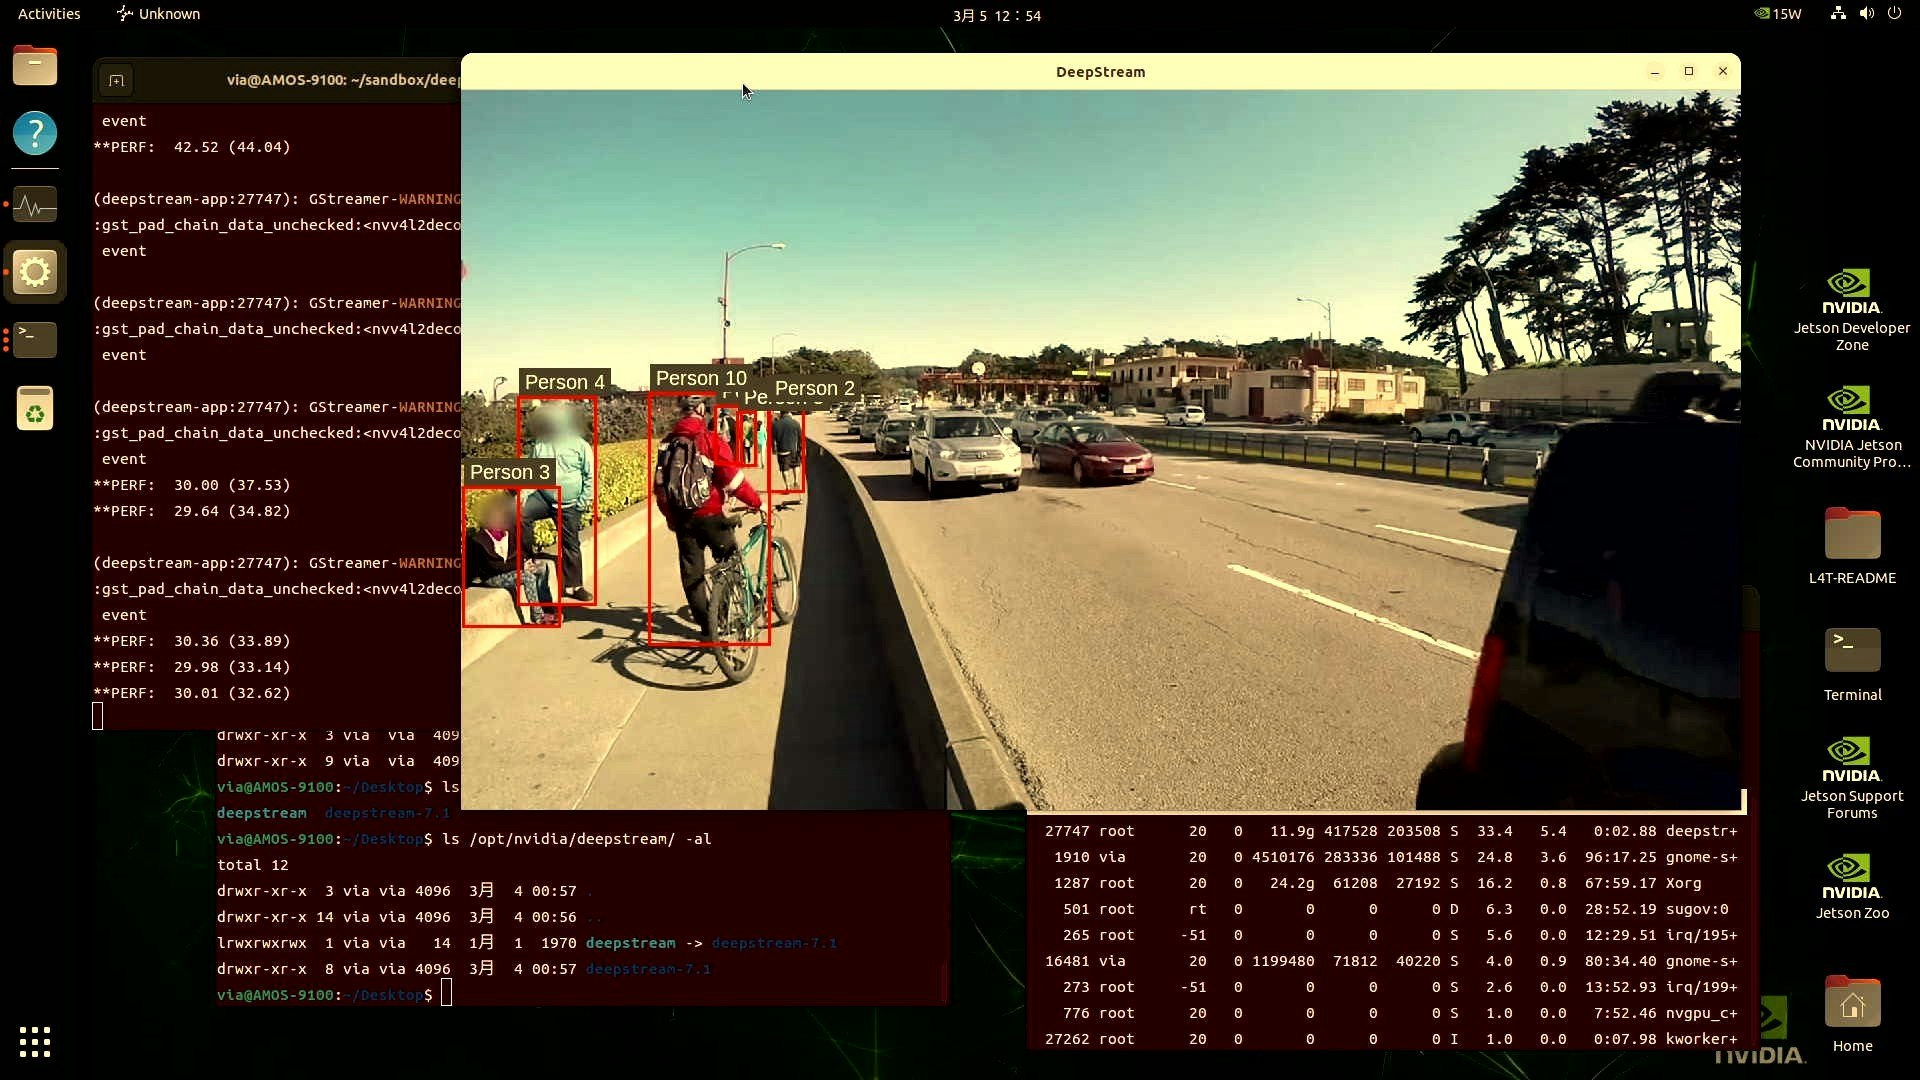
Task: Toggle mute via the volume indicator
Action: coord(1866,14)
